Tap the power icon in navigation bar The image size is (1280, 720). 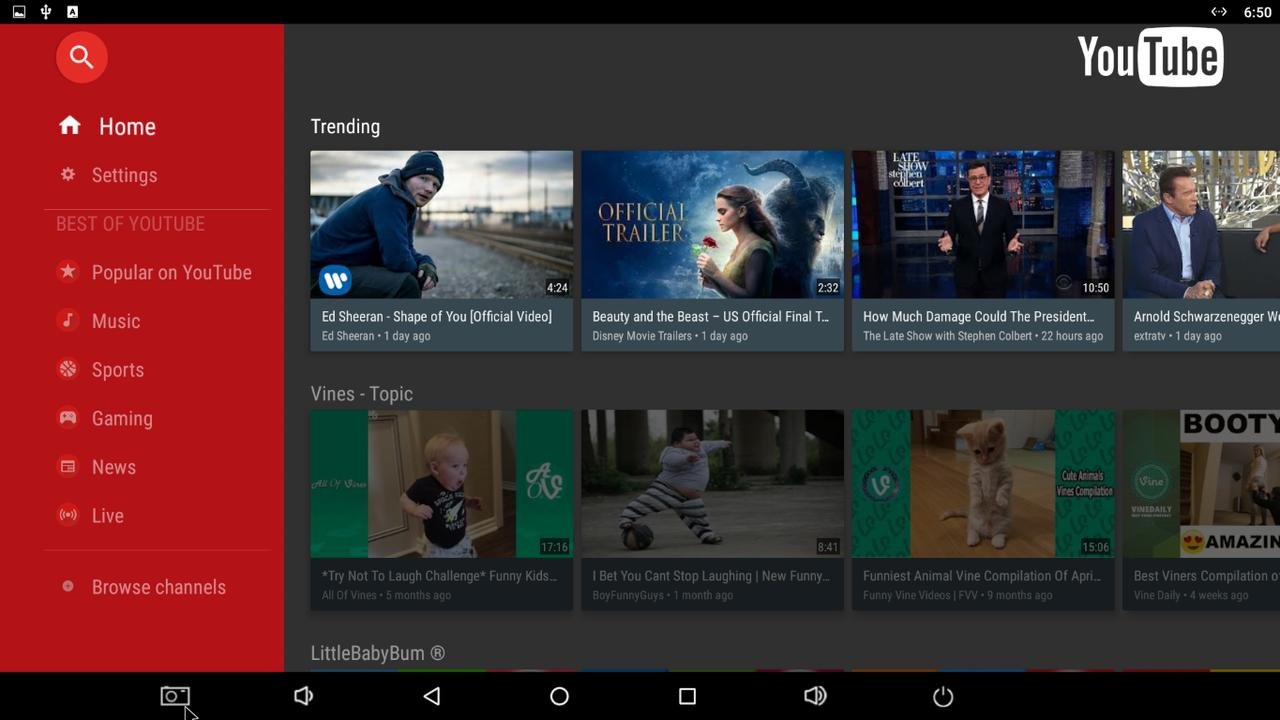pos(943,696)
